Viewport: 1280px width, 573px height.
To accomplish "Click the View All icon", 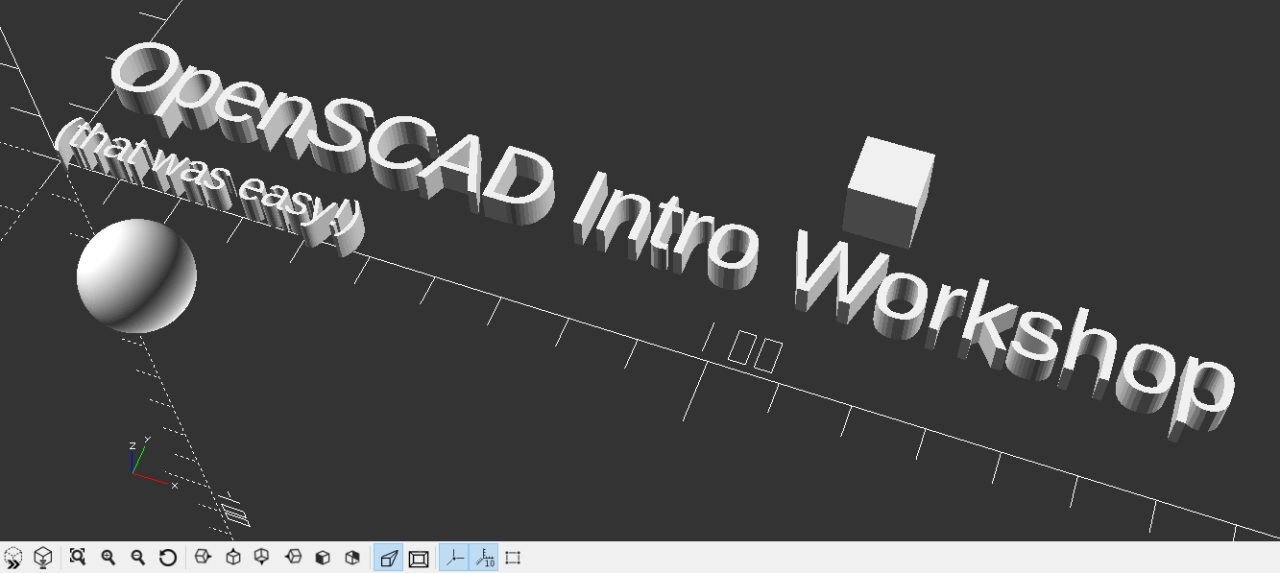I will pyautogui.click(x=78, y=558).
